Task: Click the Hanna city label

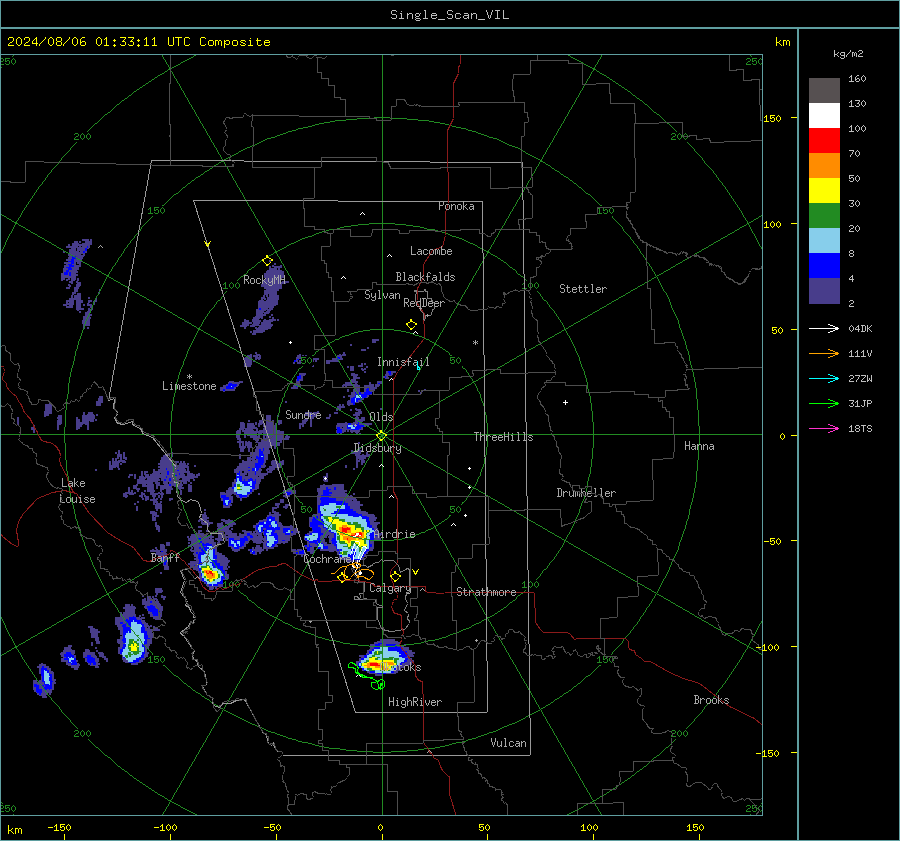Action: point(699,446)
